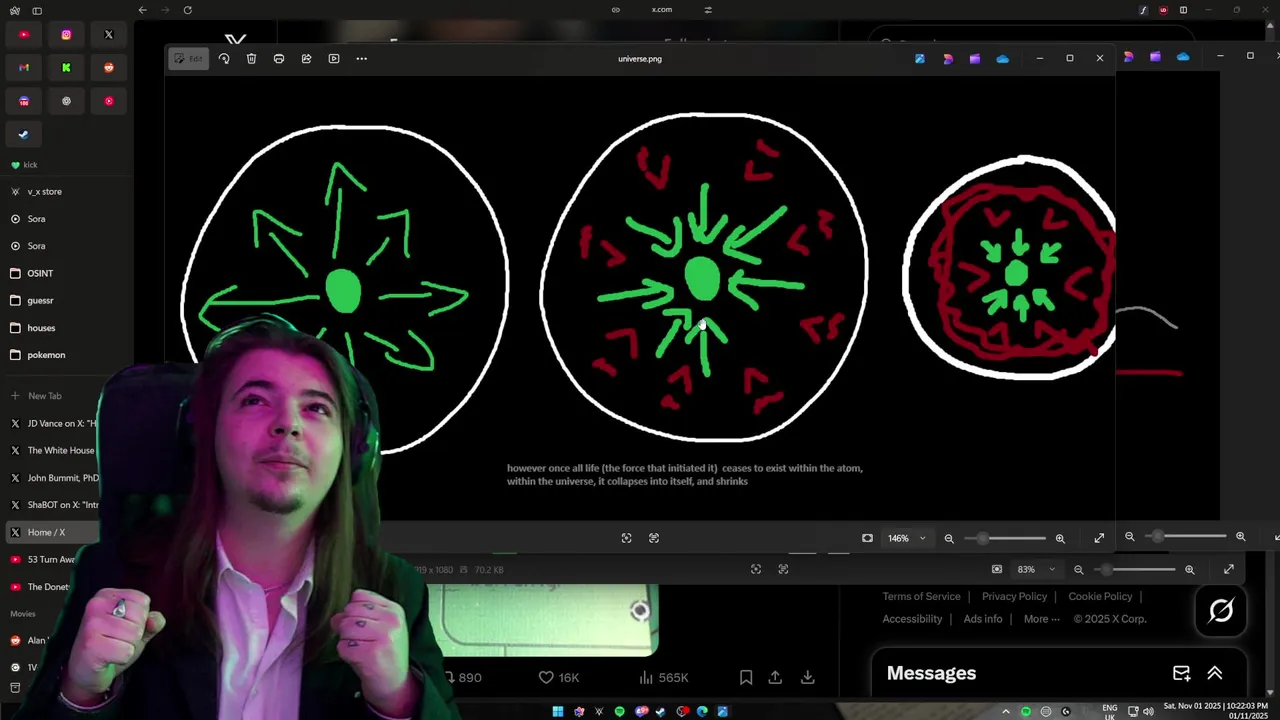Click the visual search icon in front viewer

pyautogui.click(x=626, y=538)
